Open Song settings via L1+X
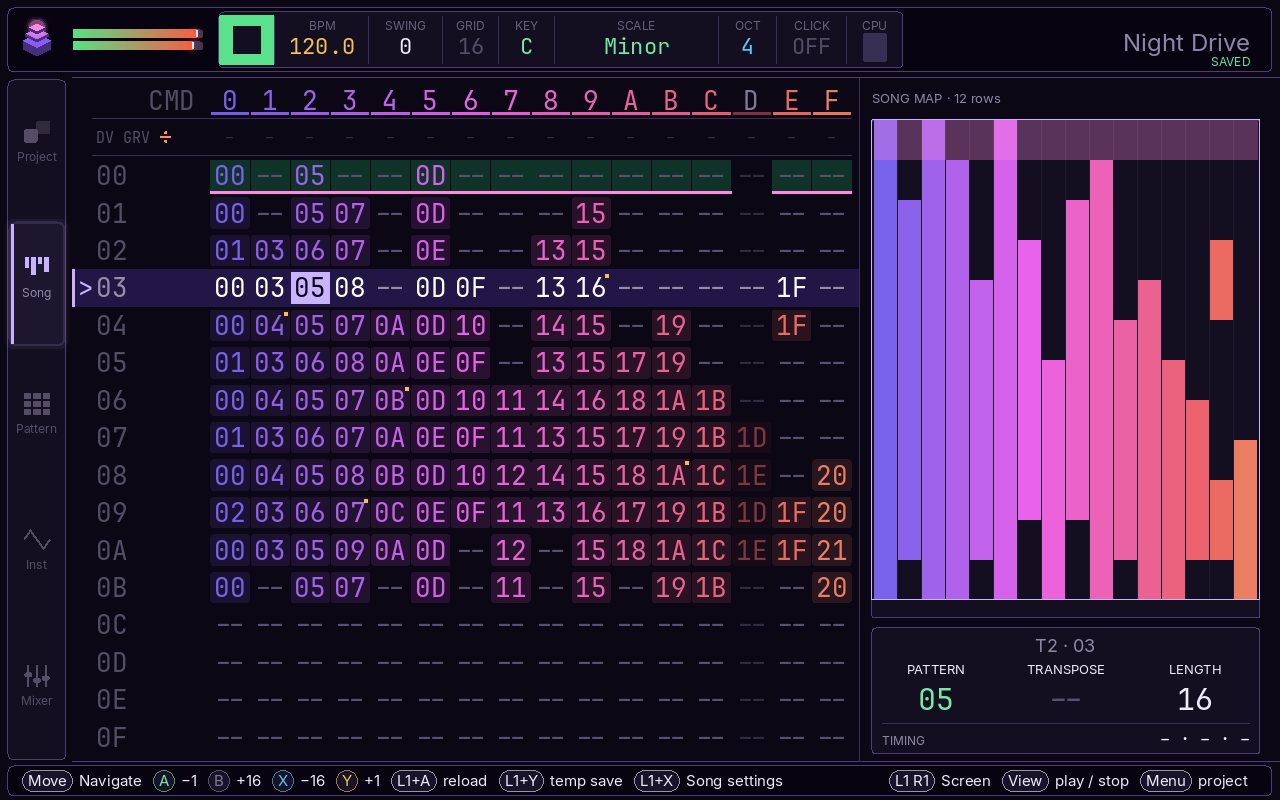Image resolution: width=1280 pixels, height=800 pixels. click(708, 781)
